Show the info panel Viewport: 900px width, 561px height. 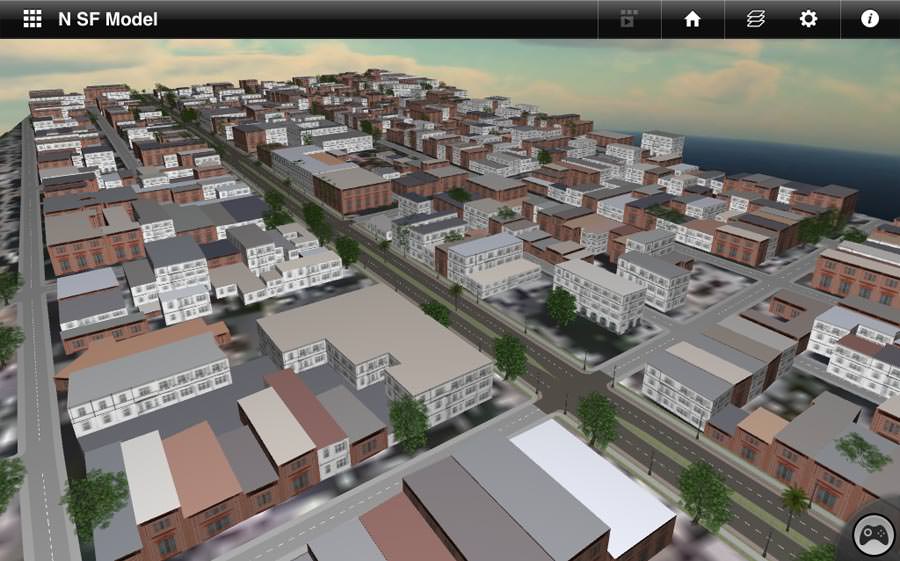pos(870,19)
